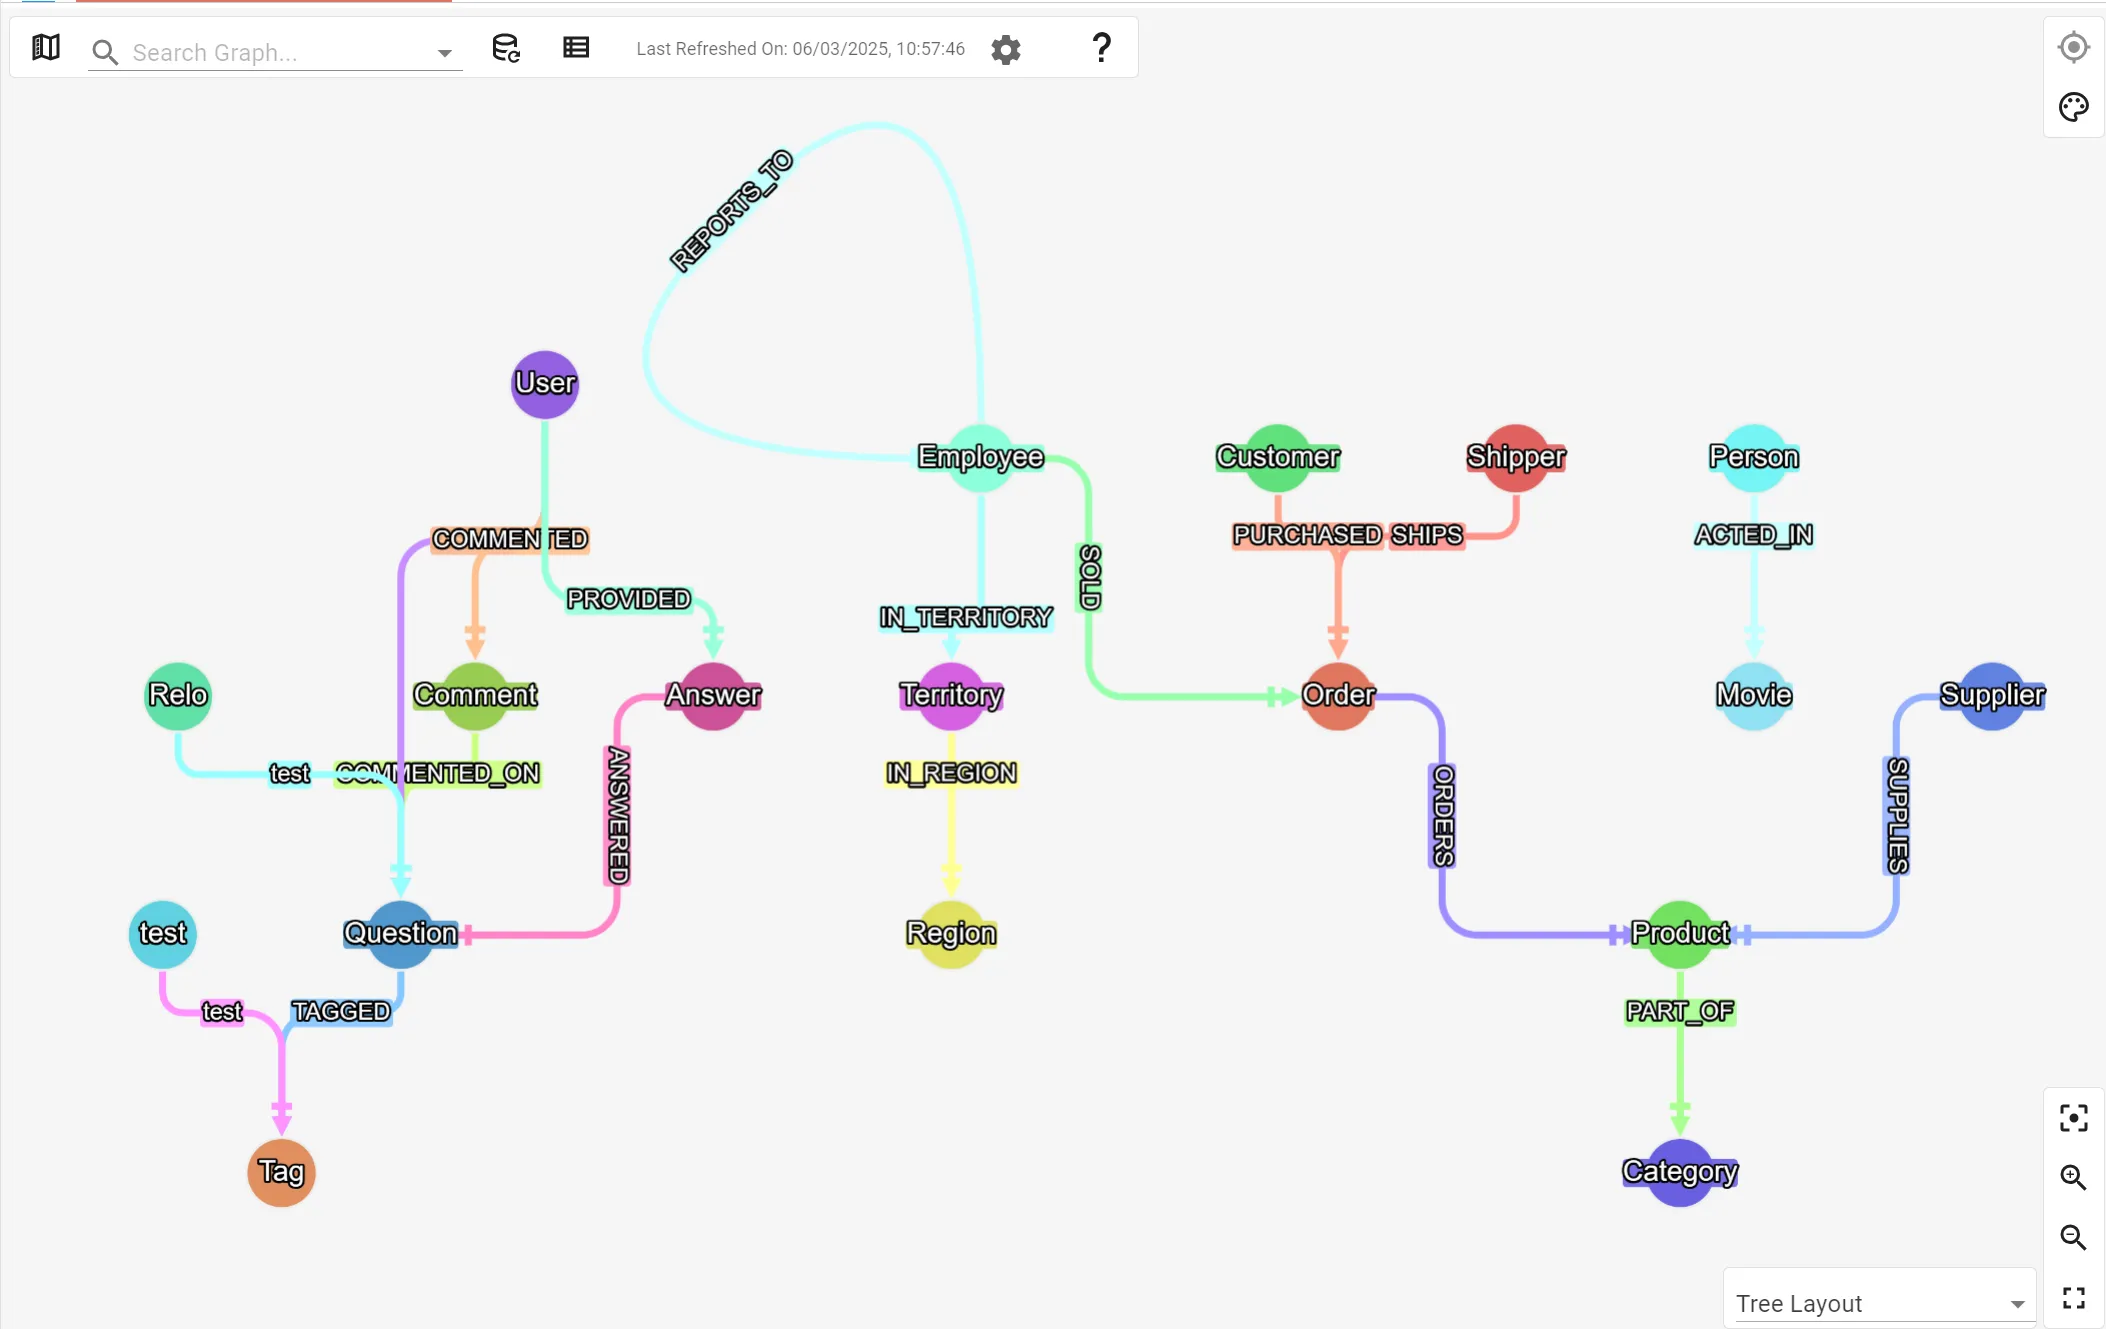2106x1329 pixels.
Task: Select the Order node
Action: coord(1338,695)
